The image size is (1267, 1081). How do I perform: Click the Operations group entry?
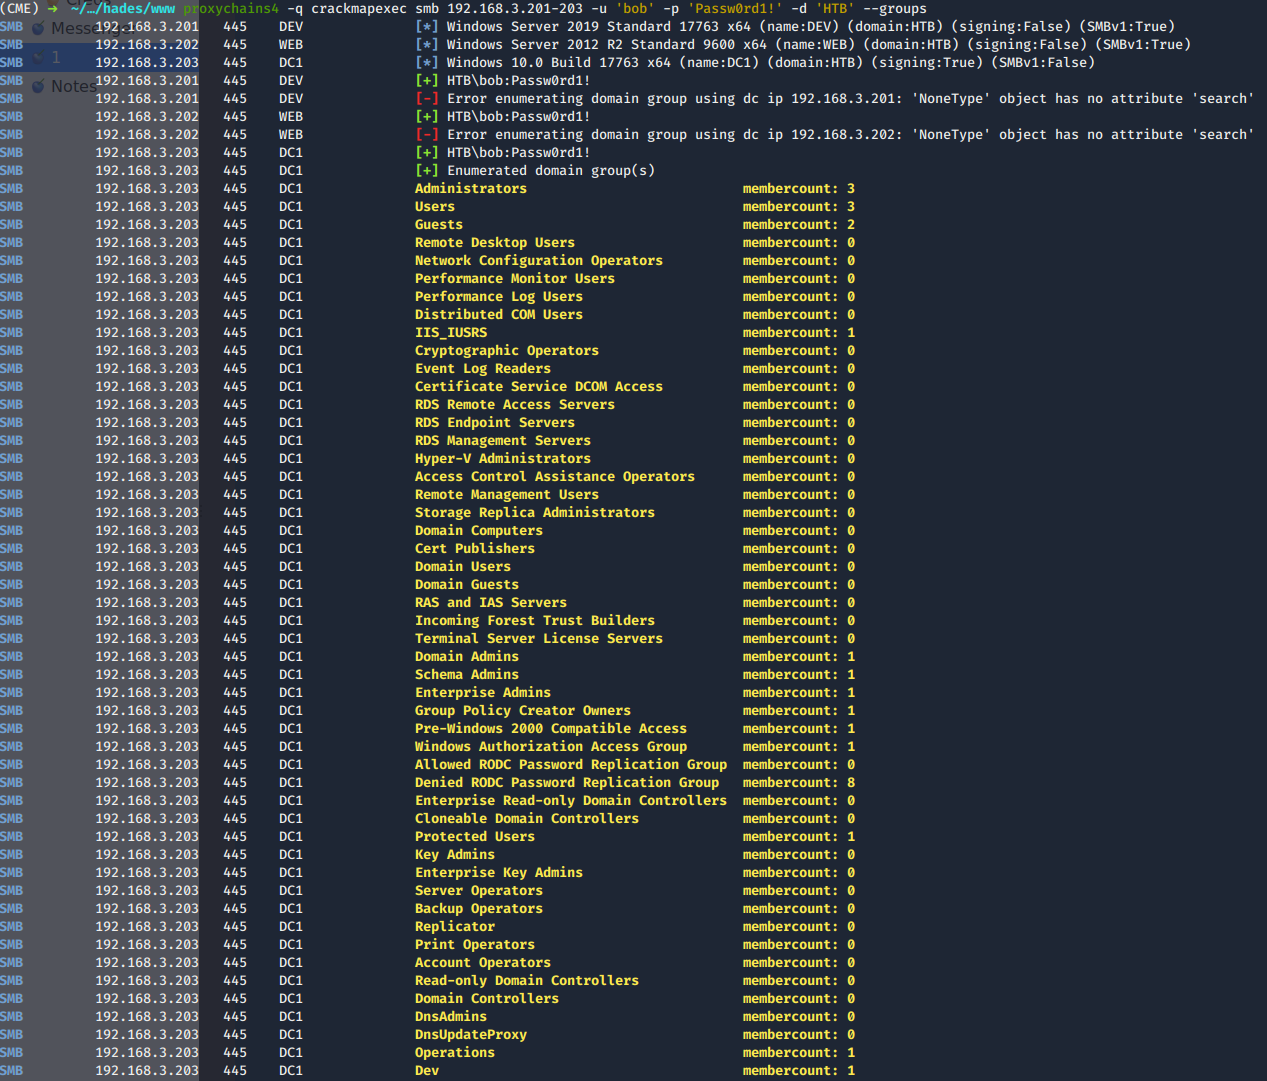pyautogui.click(x=454, y=1053)
